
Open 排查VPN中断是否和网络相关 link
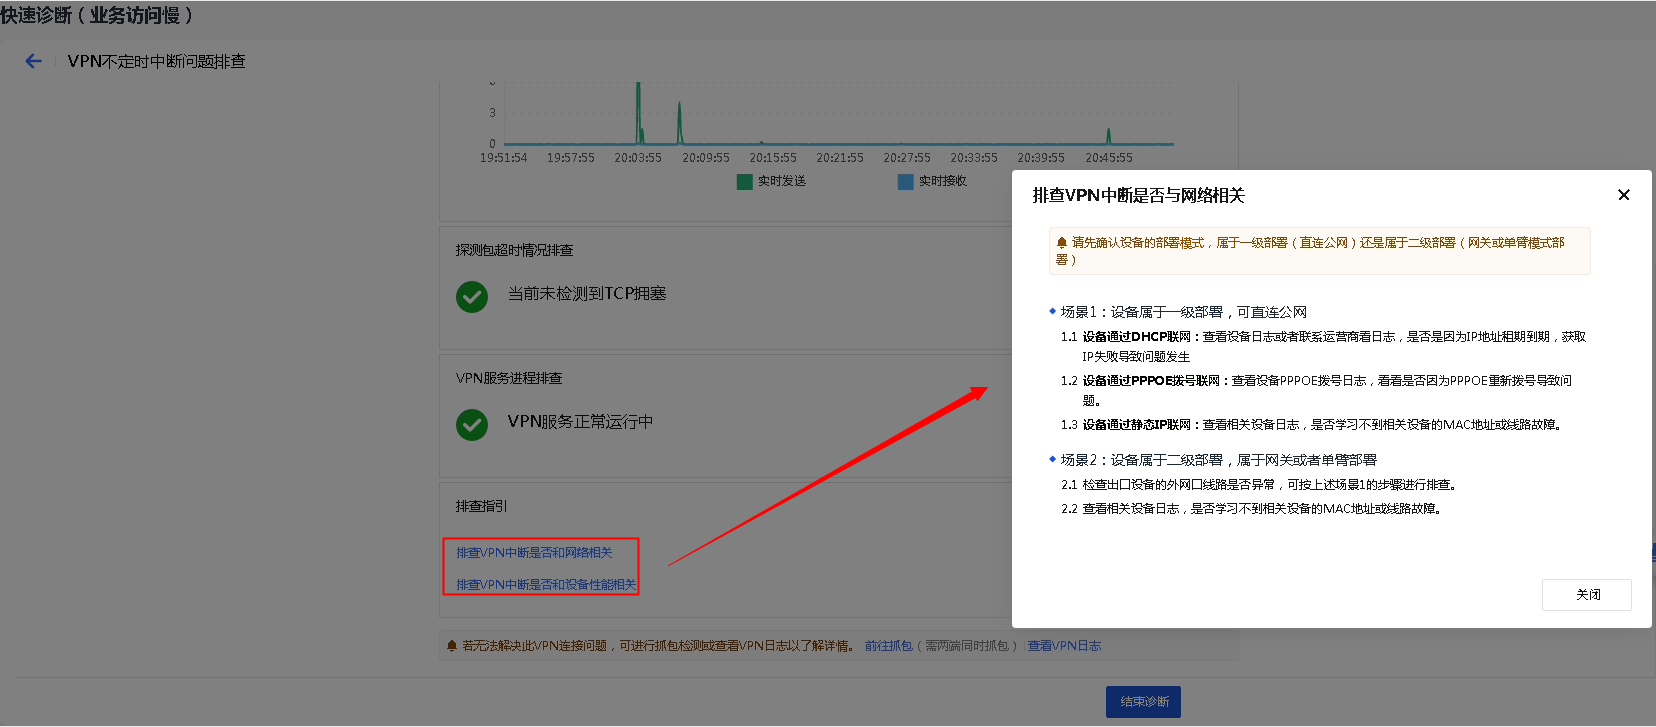point(534,553)
